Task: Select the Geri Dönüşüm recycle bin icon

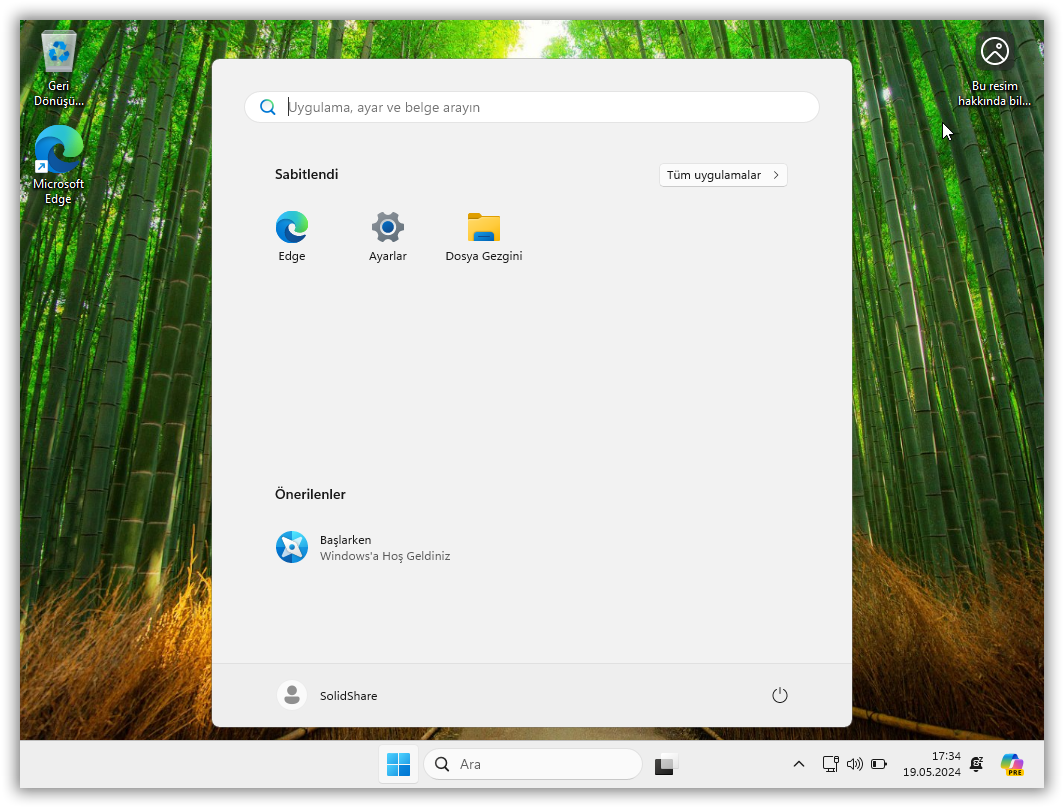Action: tap(59, 69)
